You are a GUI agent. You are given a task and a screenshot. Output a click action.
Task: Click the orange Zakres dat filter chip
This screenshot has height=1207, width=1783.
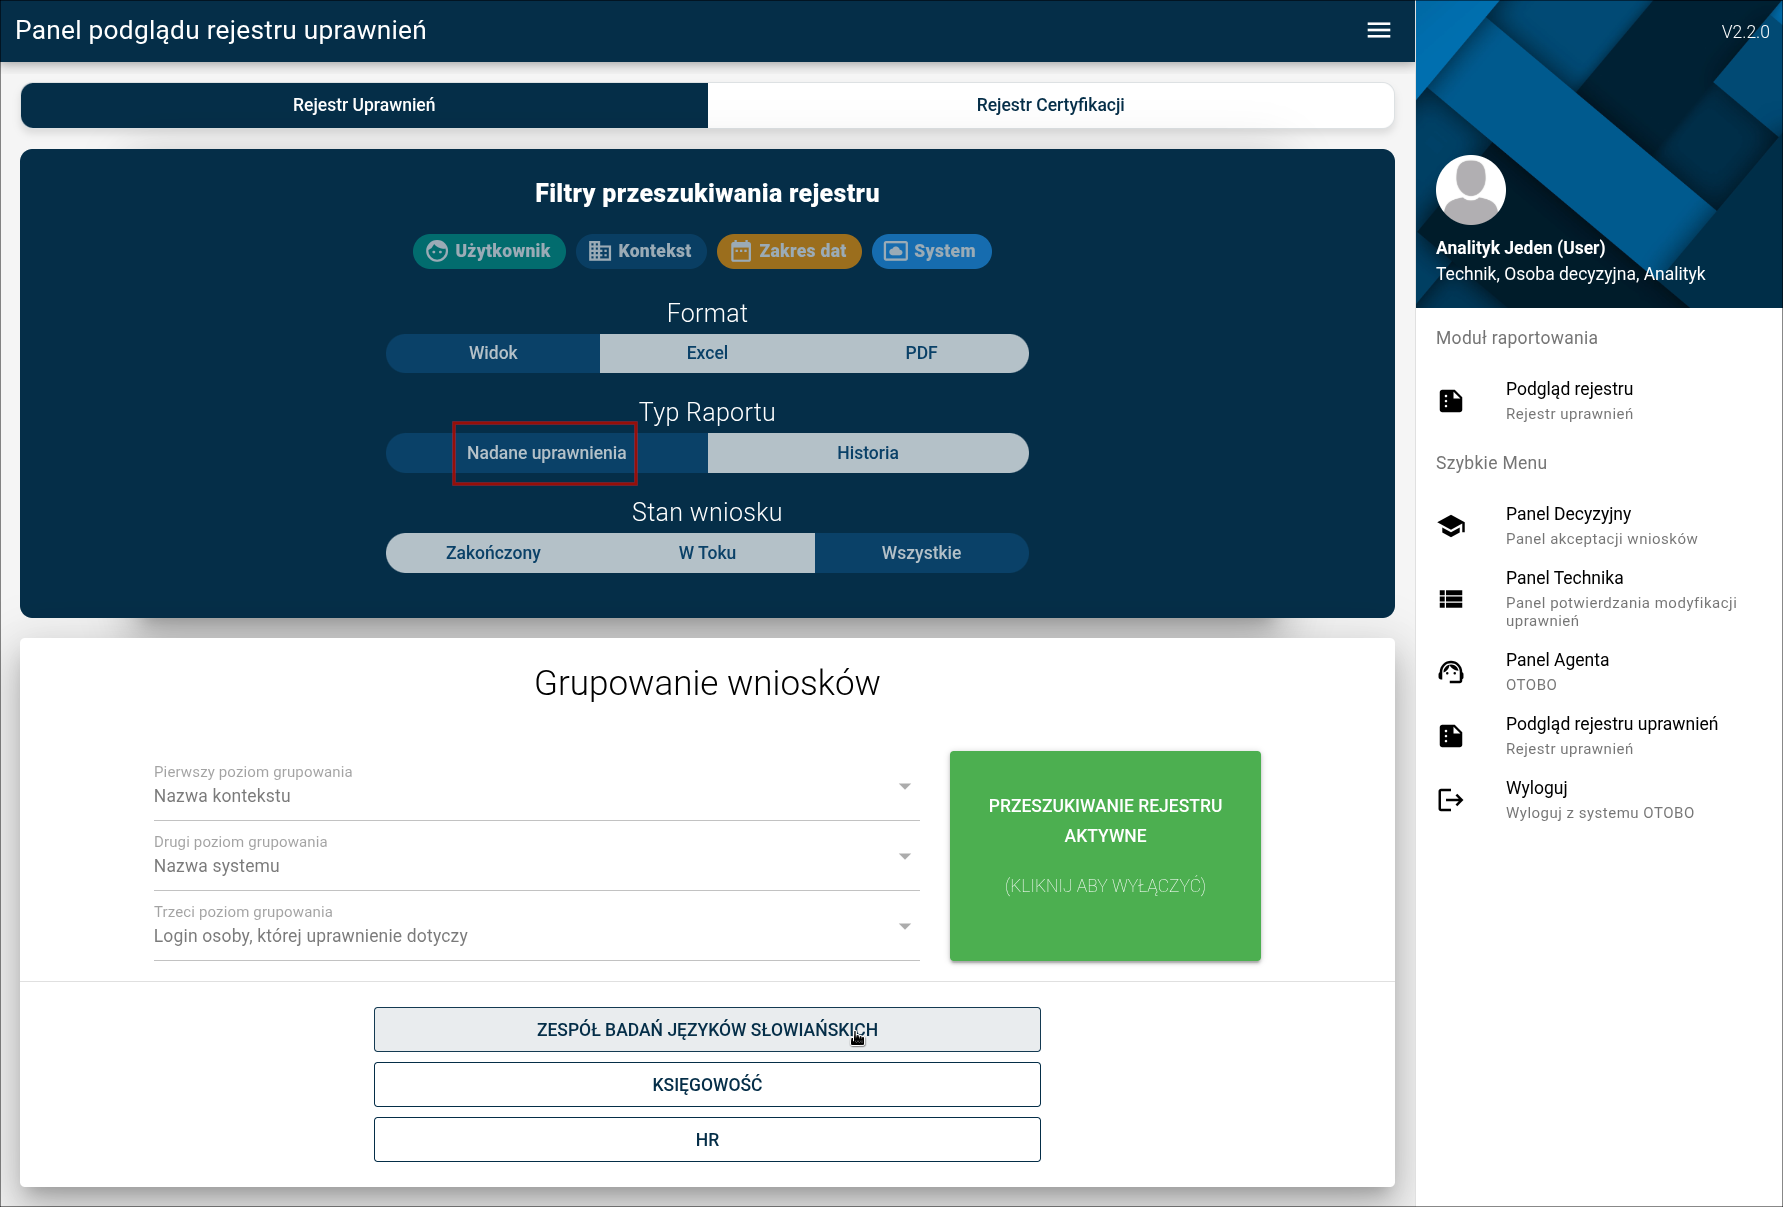point(789,251)
